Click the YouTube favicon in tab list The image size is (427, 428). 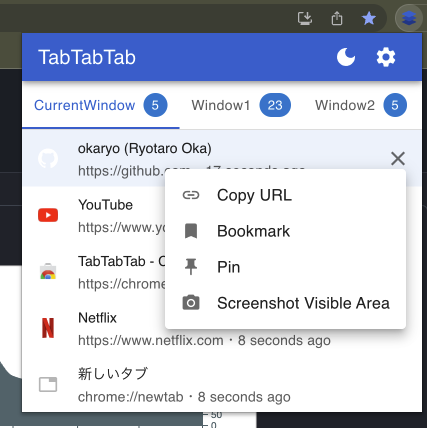point(48,215)
